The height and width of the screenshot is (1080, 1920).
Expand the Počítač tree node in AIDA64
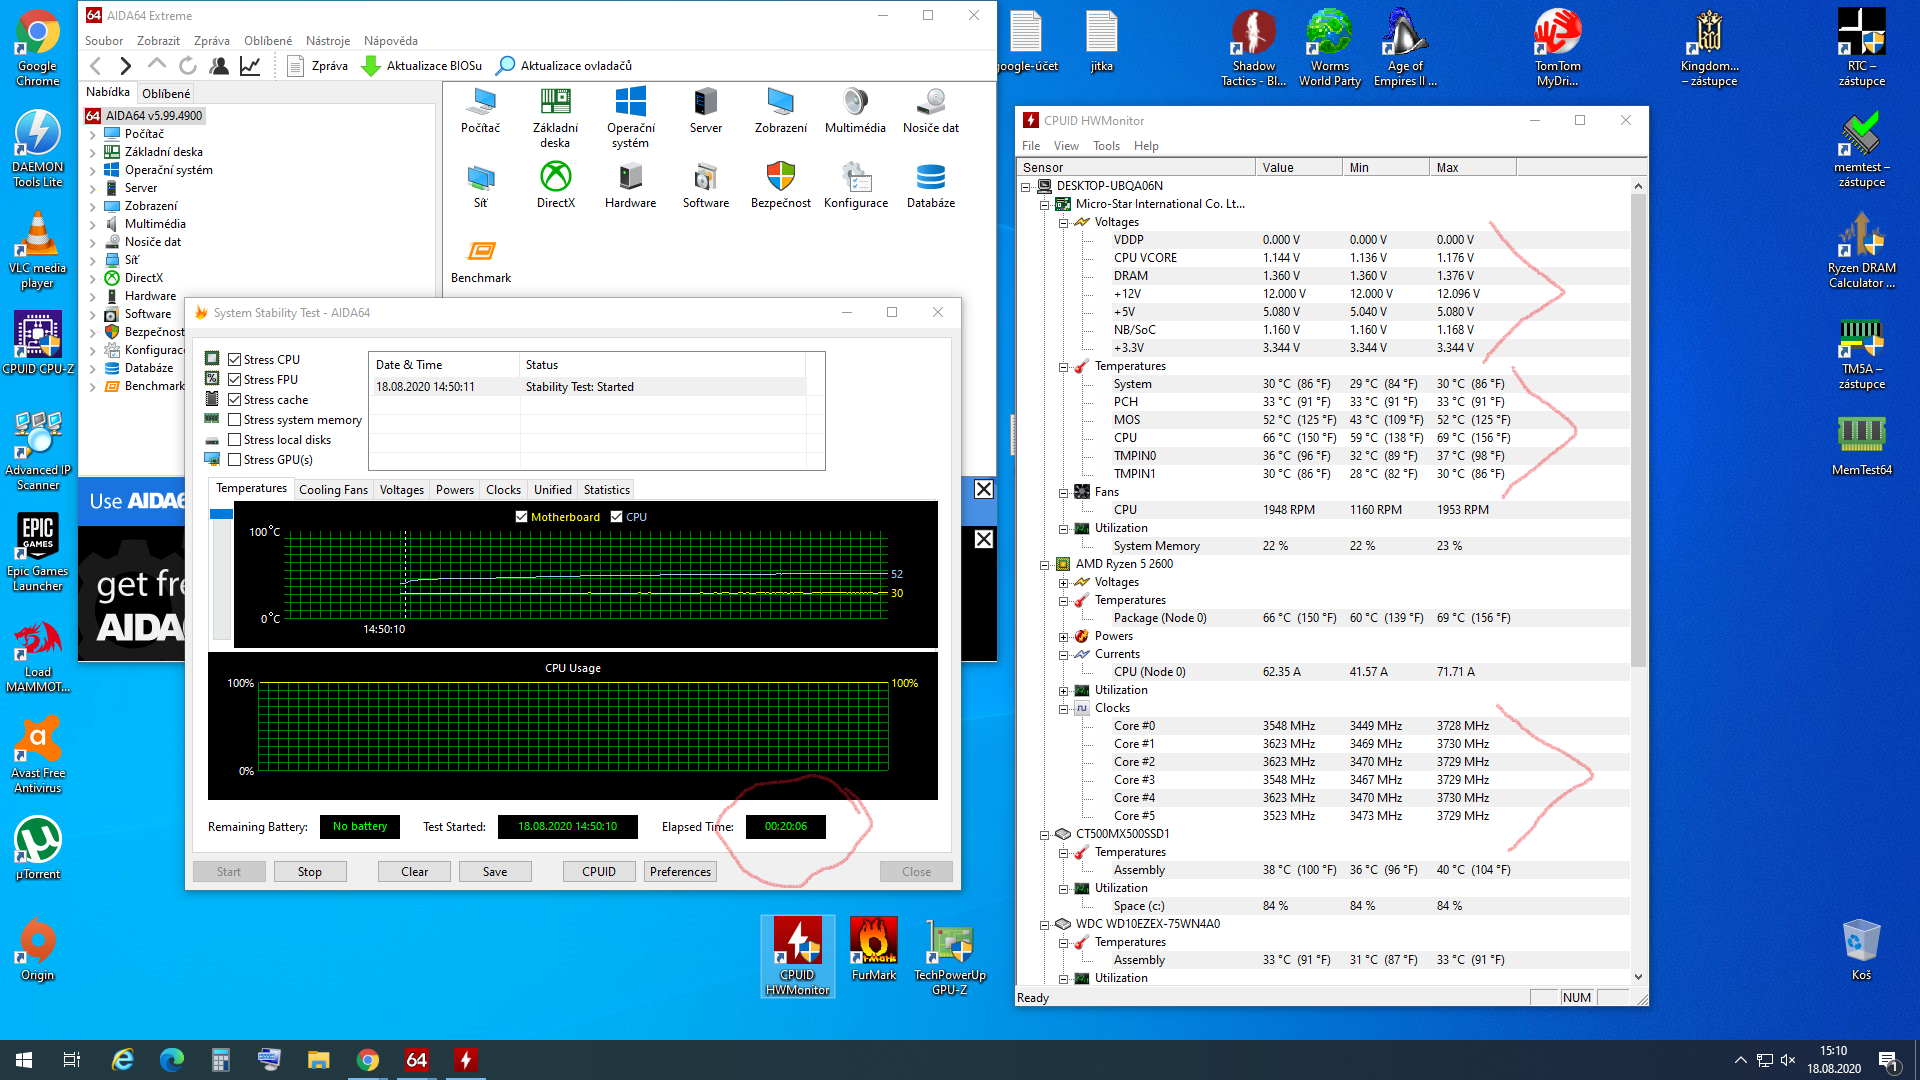pyautogui.click(x=93, y=134)
